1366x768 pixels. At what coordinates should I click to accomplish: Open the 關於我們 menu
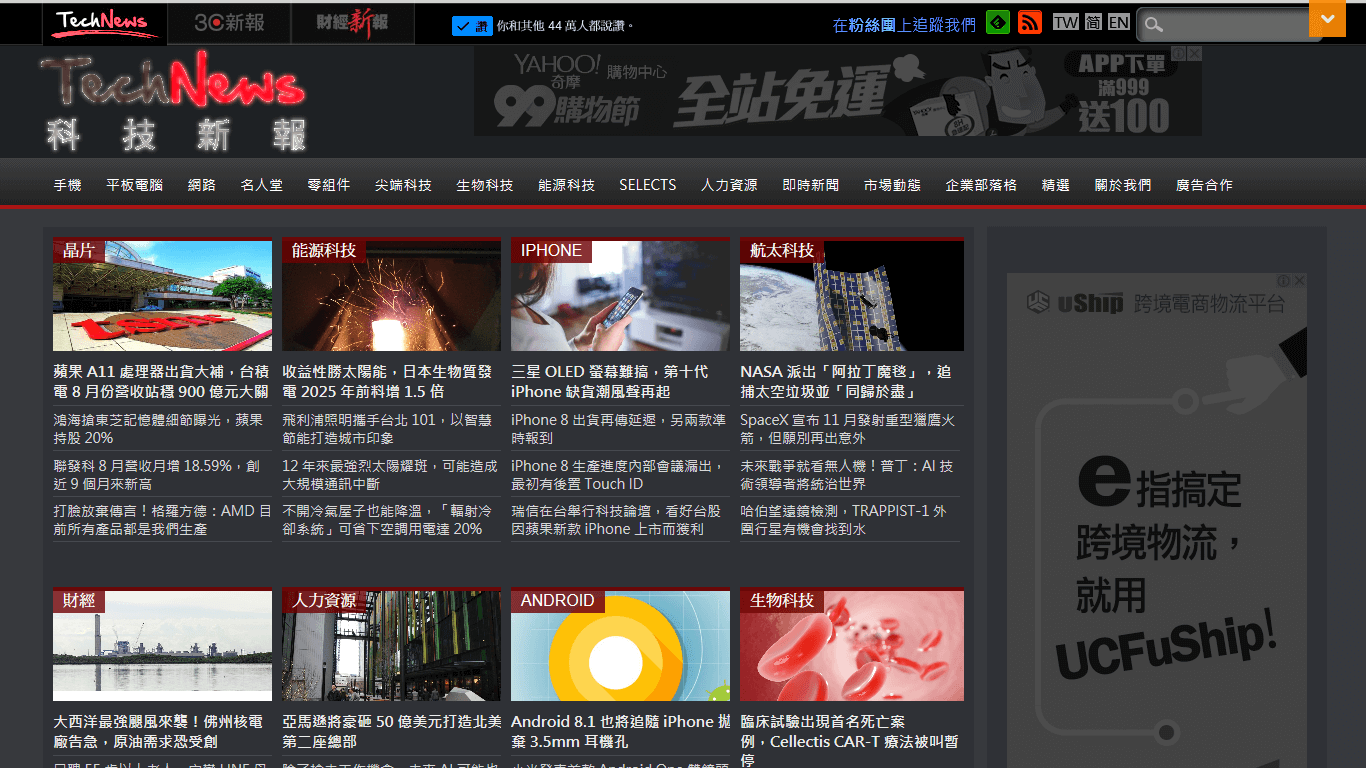coord(1123,185)
